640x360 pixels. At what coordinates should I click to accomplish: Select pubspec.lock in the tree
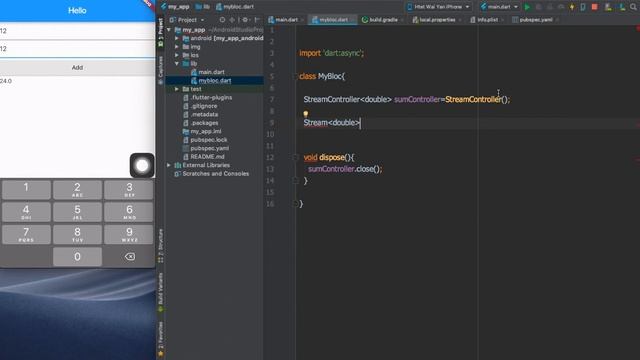tap(209, 140)
